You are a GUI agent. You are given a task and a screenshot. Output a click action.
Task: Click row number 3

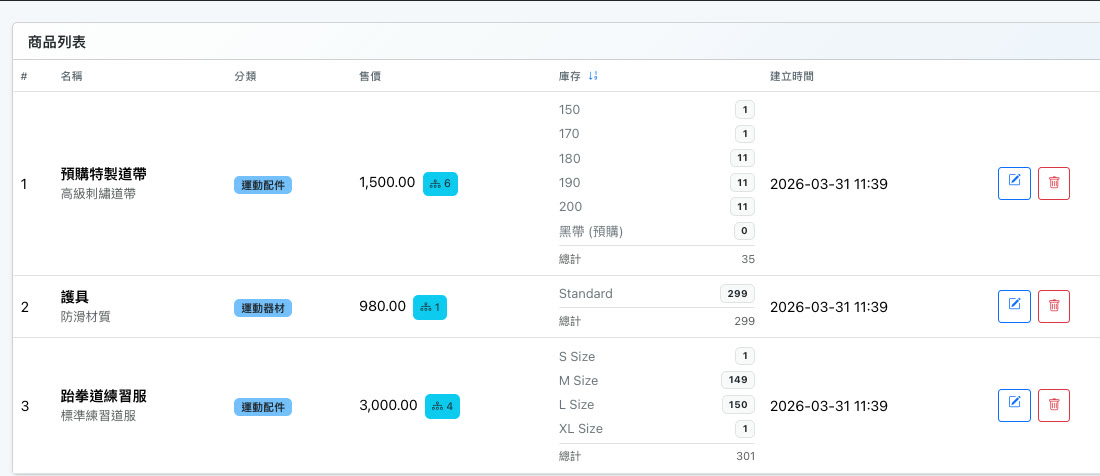pos(25,406)
